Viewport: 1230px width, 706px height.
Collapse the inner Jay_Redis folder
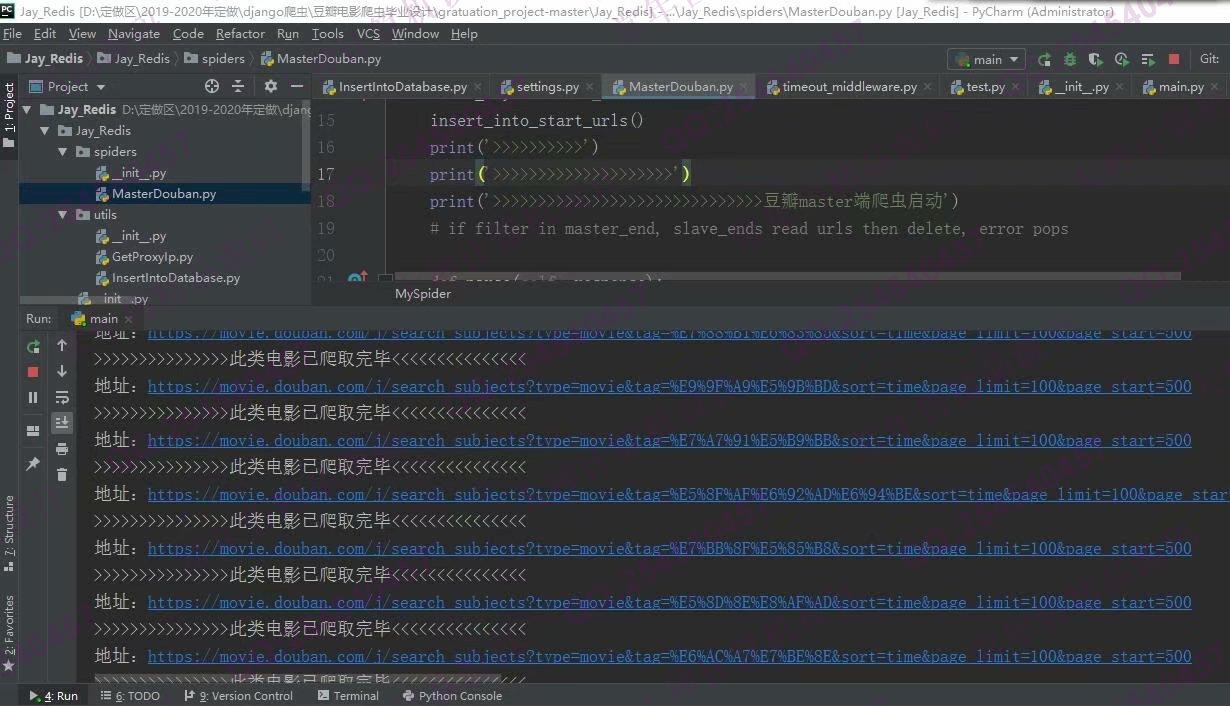pos(44,131)
